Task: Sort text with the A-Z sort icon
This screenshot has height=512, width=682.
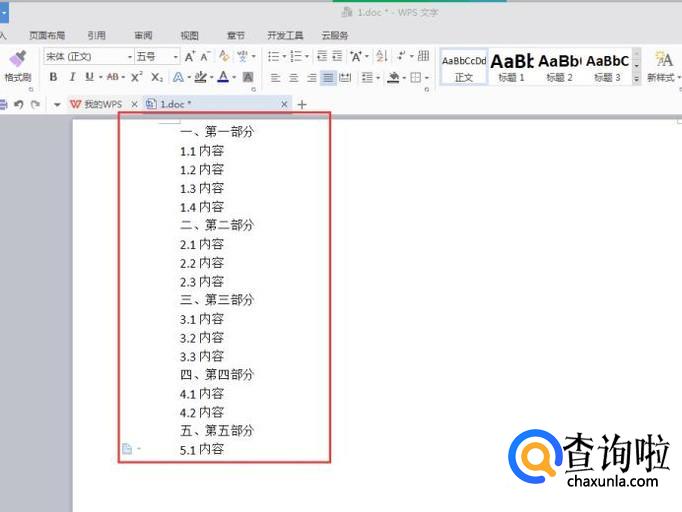Action: pos(381,56)
